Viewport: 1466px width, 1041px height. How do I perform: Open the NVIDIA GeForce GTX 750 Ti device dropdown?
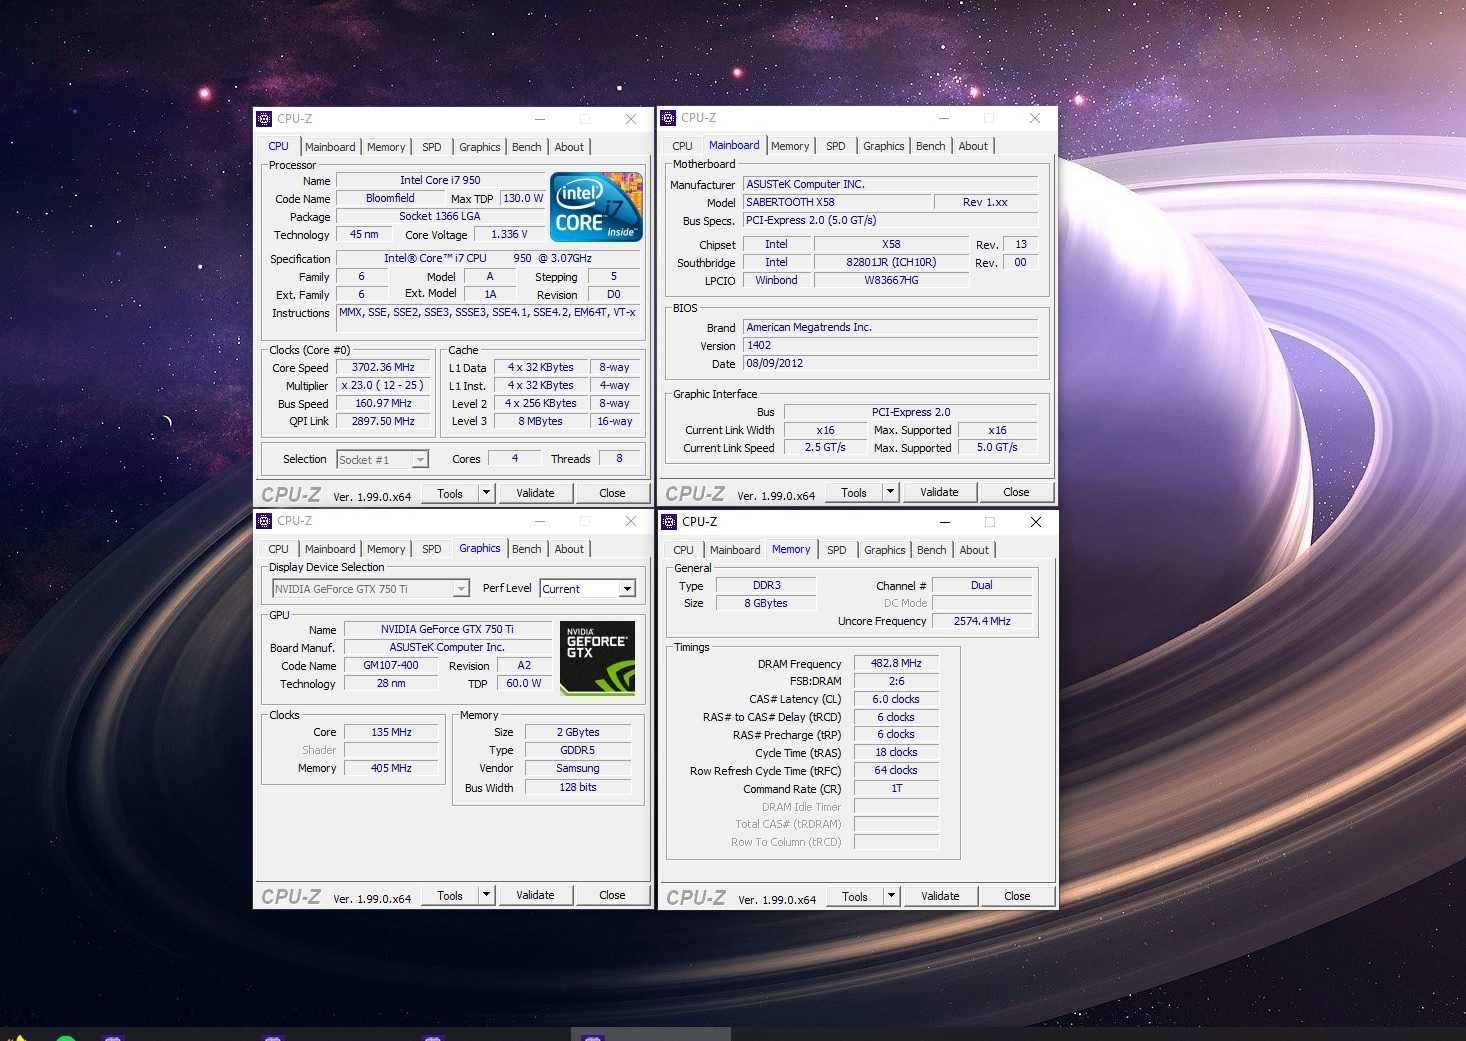(461, 589)
